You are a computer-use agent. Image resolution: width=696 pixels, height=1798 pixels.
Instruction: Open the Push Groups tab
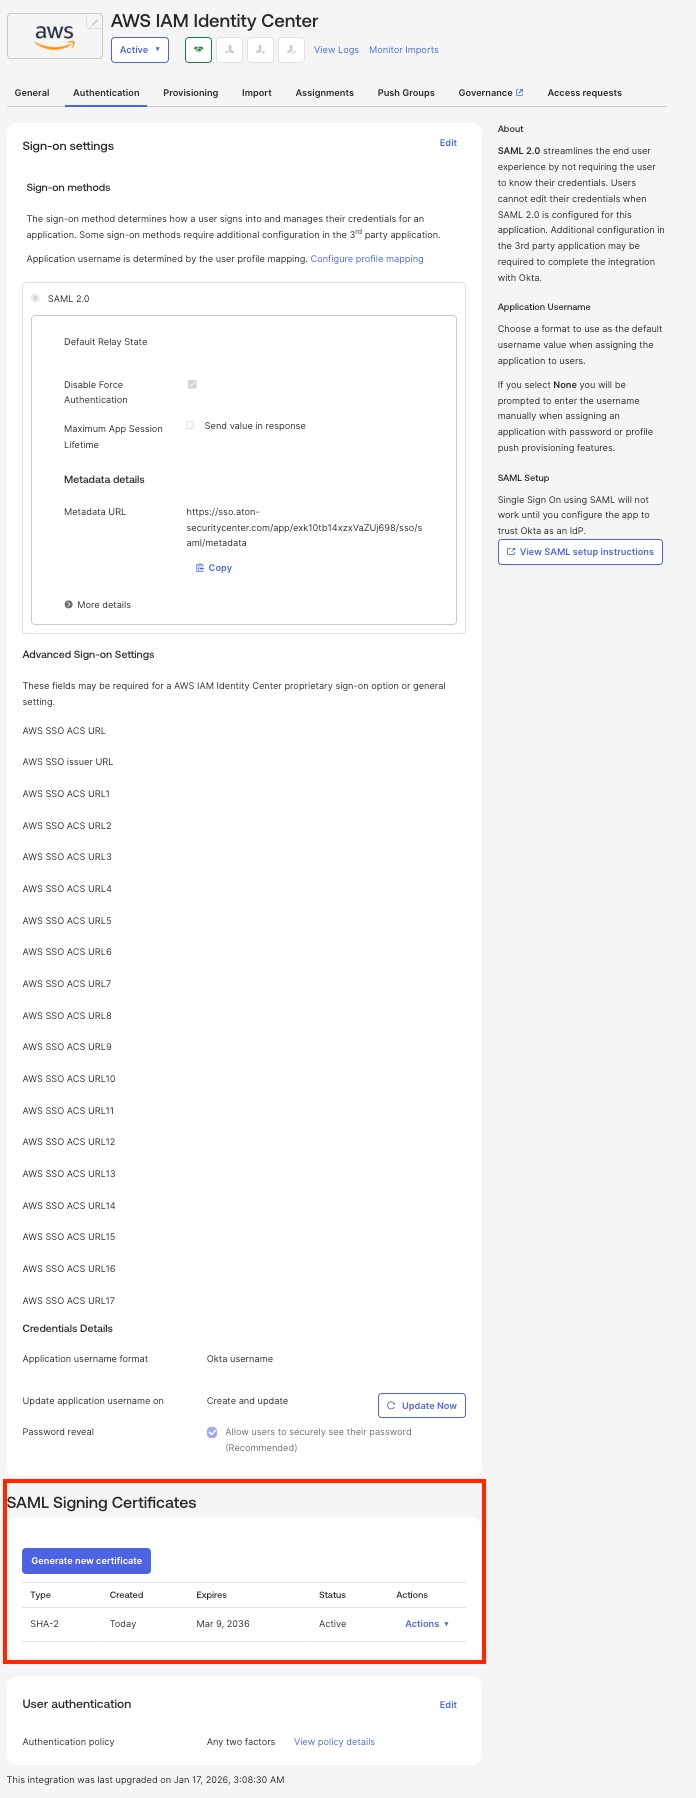[x=406, y=93]
